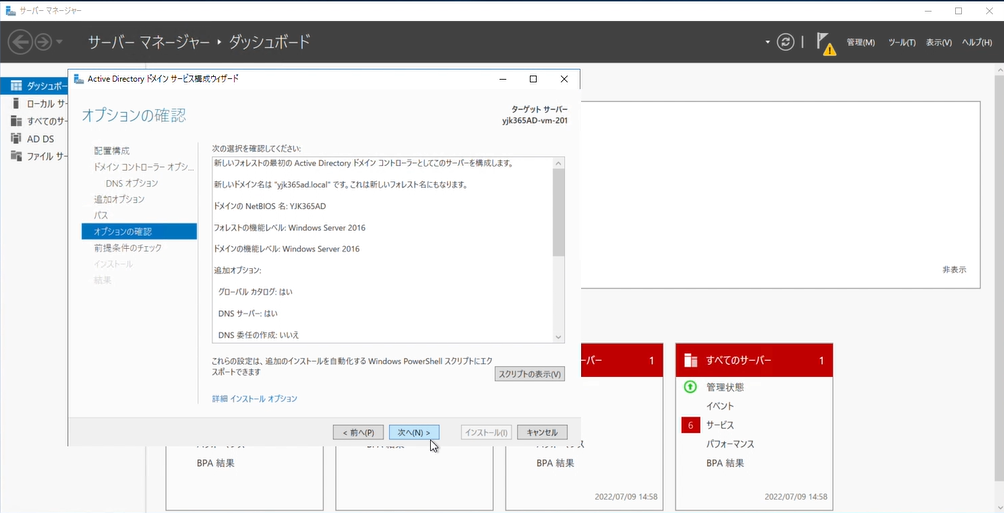
Task: Click 非表示 link in the welcome panel
Action: (954, 270)
